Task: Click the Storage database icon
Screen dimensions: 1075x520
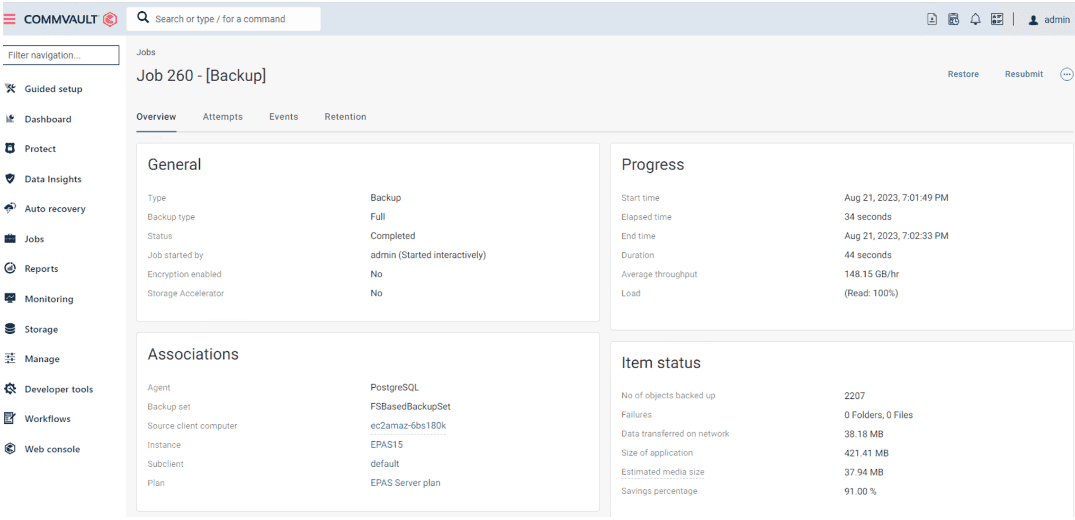Action: tap(10, 329)
